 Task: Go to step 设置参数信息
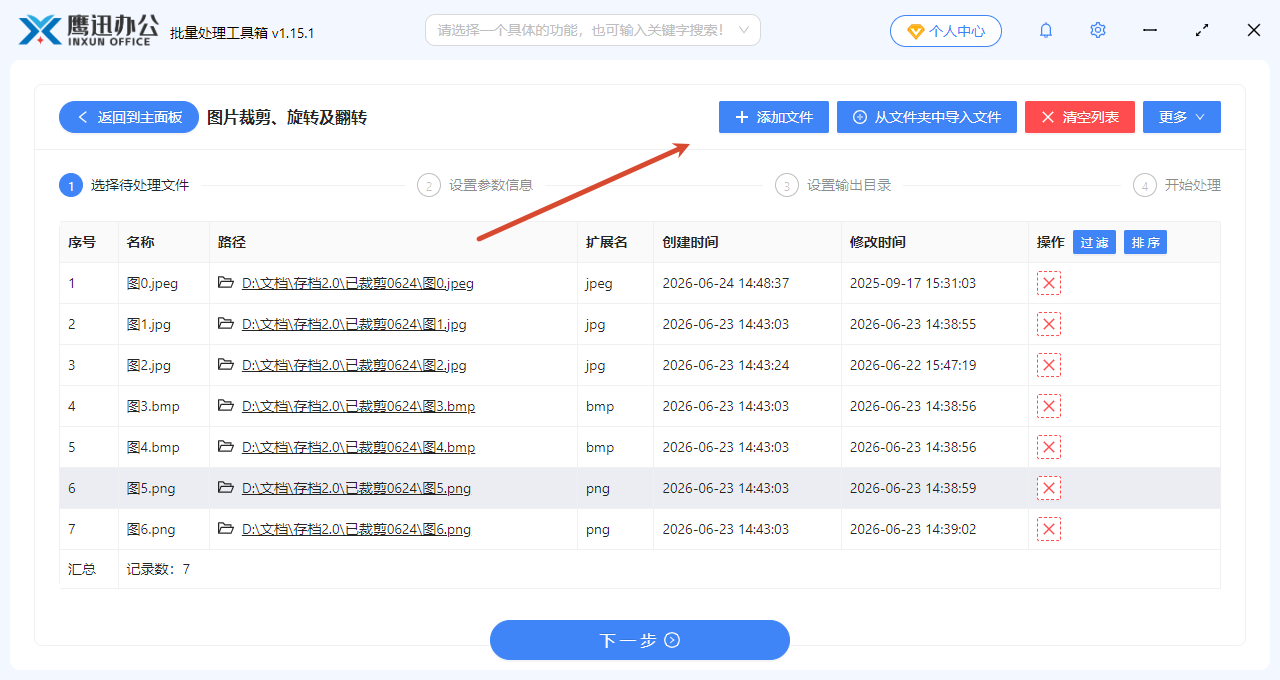[475, 185]
